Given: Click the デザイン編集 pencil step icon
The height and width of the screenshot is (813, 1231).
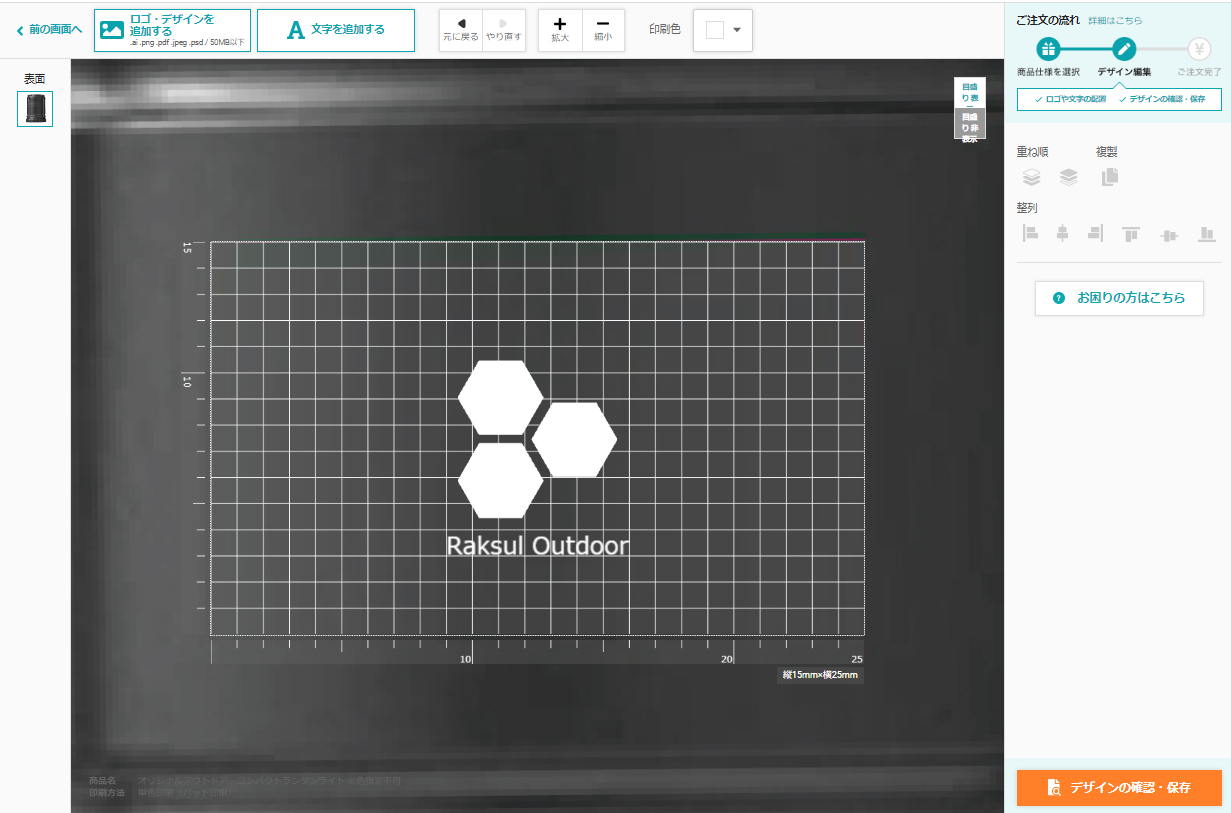Looking at the screenshot, I should click(1124, 50).
